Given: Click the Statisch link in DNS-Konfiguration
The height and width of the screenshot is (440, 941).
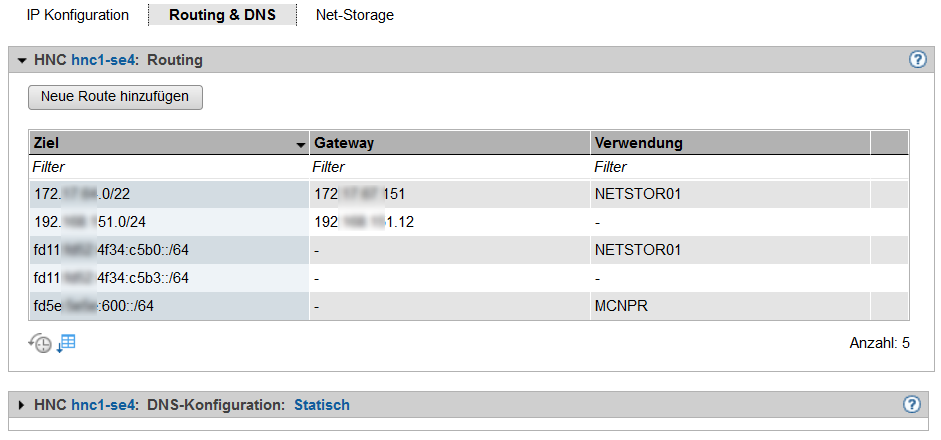Looking at the screenshot, I should 321,405.
